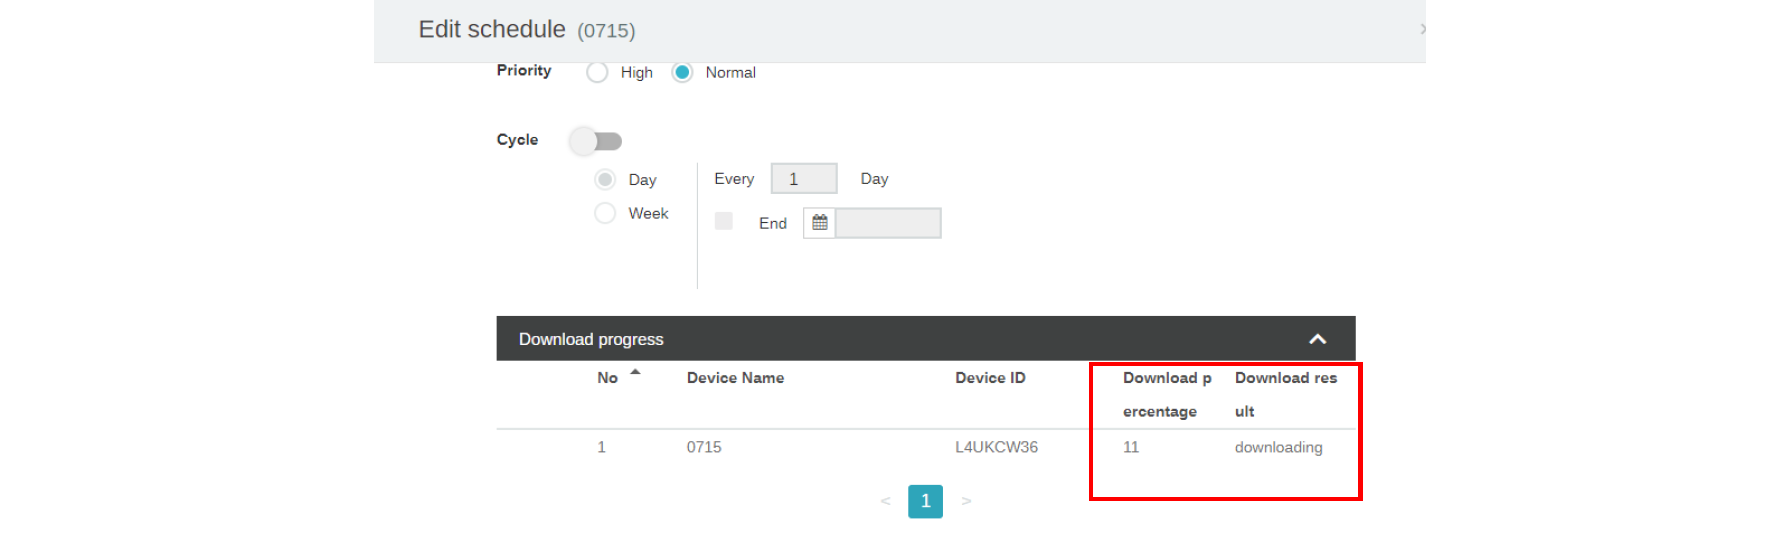Viewport: 1770px width, 533px height.
Task: Toggle the Cycle switch
Action: pyautogui.click(x=596, y=141)
